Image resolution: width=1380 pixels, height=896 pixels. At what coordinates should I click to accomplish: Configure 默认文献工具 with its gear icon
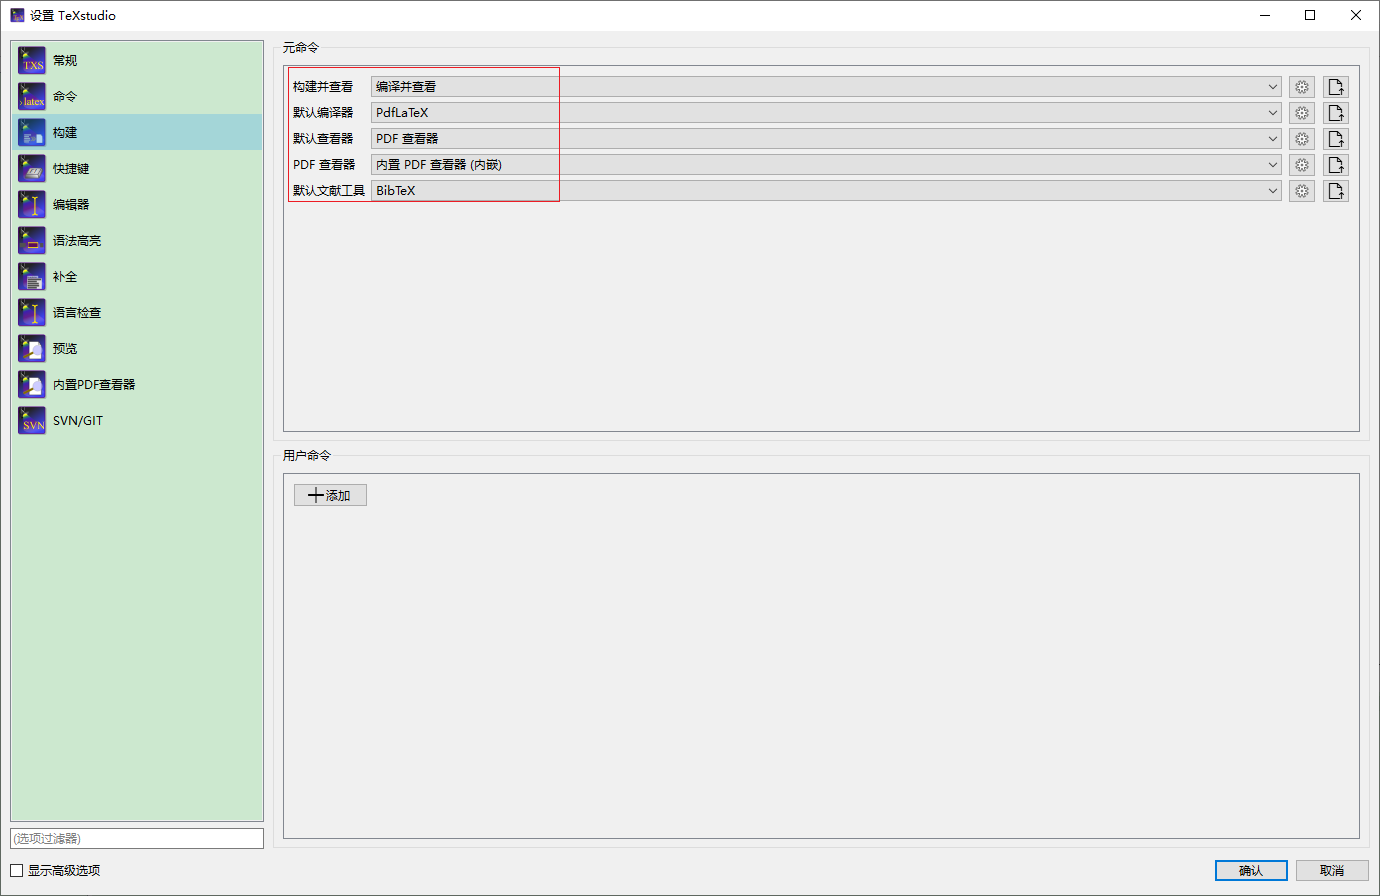[x=1302, y=191]
